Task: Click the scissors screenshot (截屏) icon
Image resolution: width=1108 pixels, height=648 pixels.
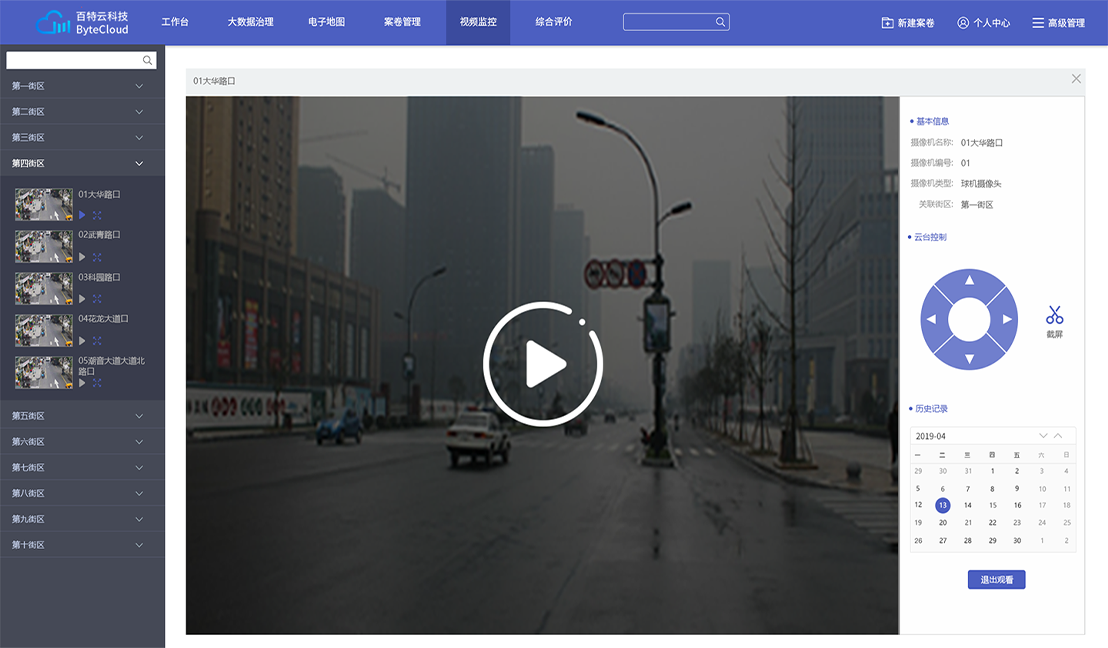Action: pos(1054,315)
